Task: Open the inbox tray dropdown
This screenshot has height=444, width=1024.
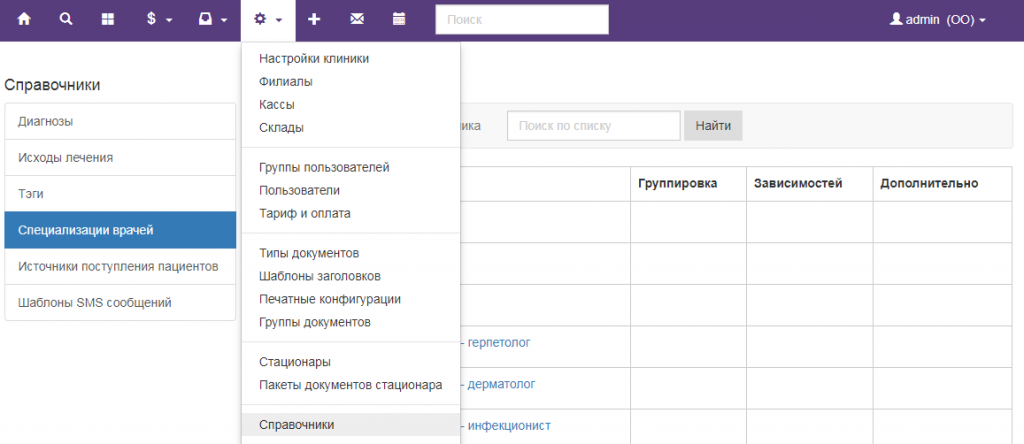Action: click(213, 20)
